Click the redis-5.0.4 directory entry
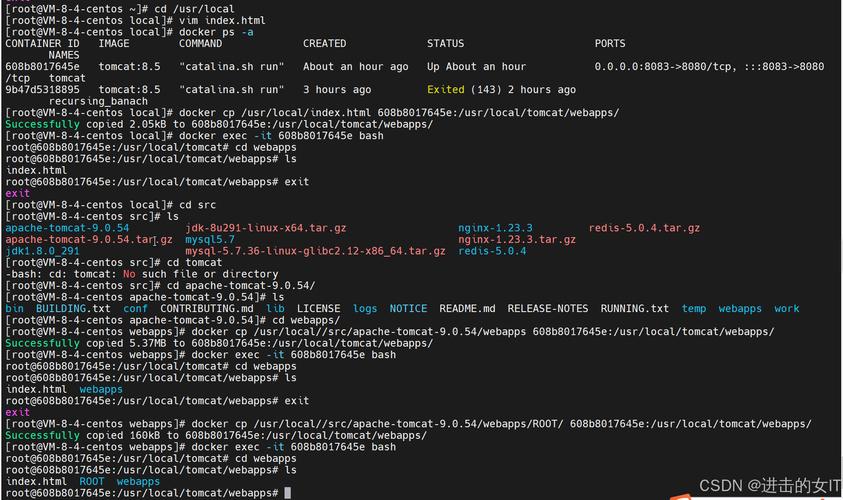843x500 pixels. pos(492,251)
